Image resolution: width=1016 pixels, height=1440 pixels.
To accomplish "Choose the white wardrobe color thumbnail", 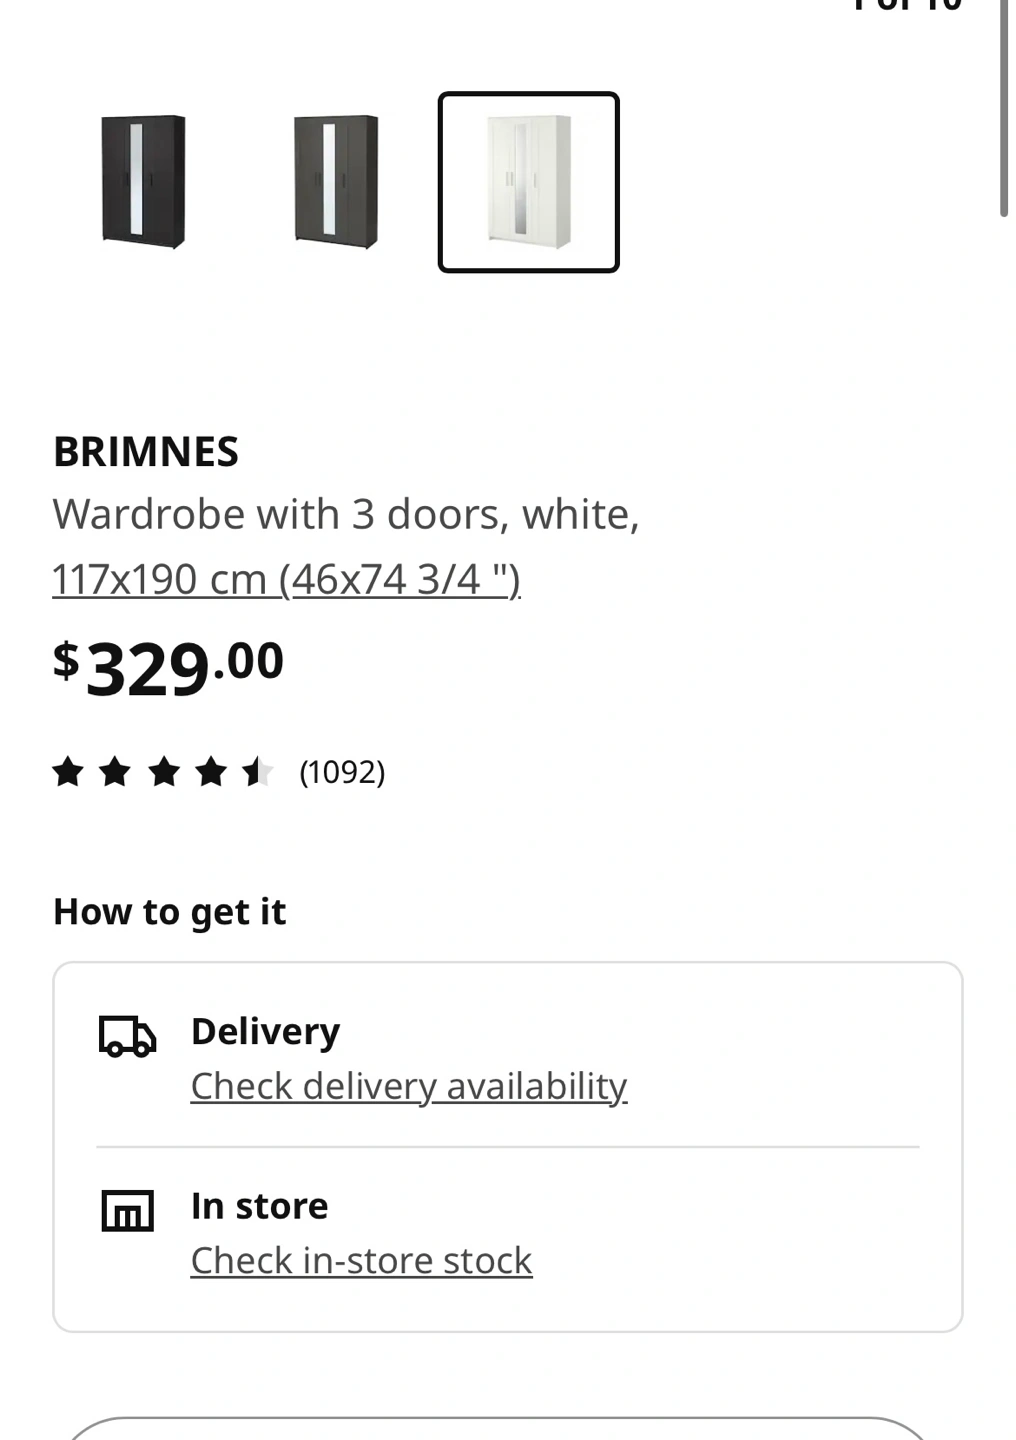I will (x=528, y=181).
